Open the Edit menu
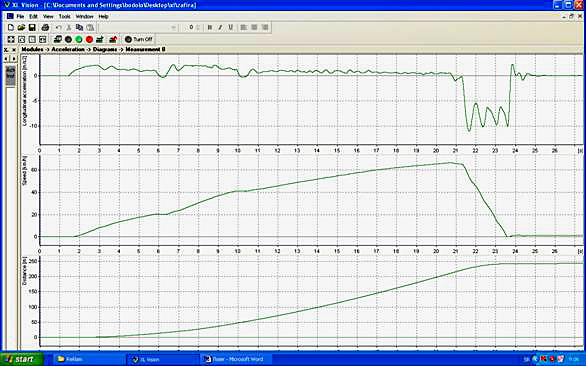Viewport: 586px width, 366px height. (x=34, y=16)
